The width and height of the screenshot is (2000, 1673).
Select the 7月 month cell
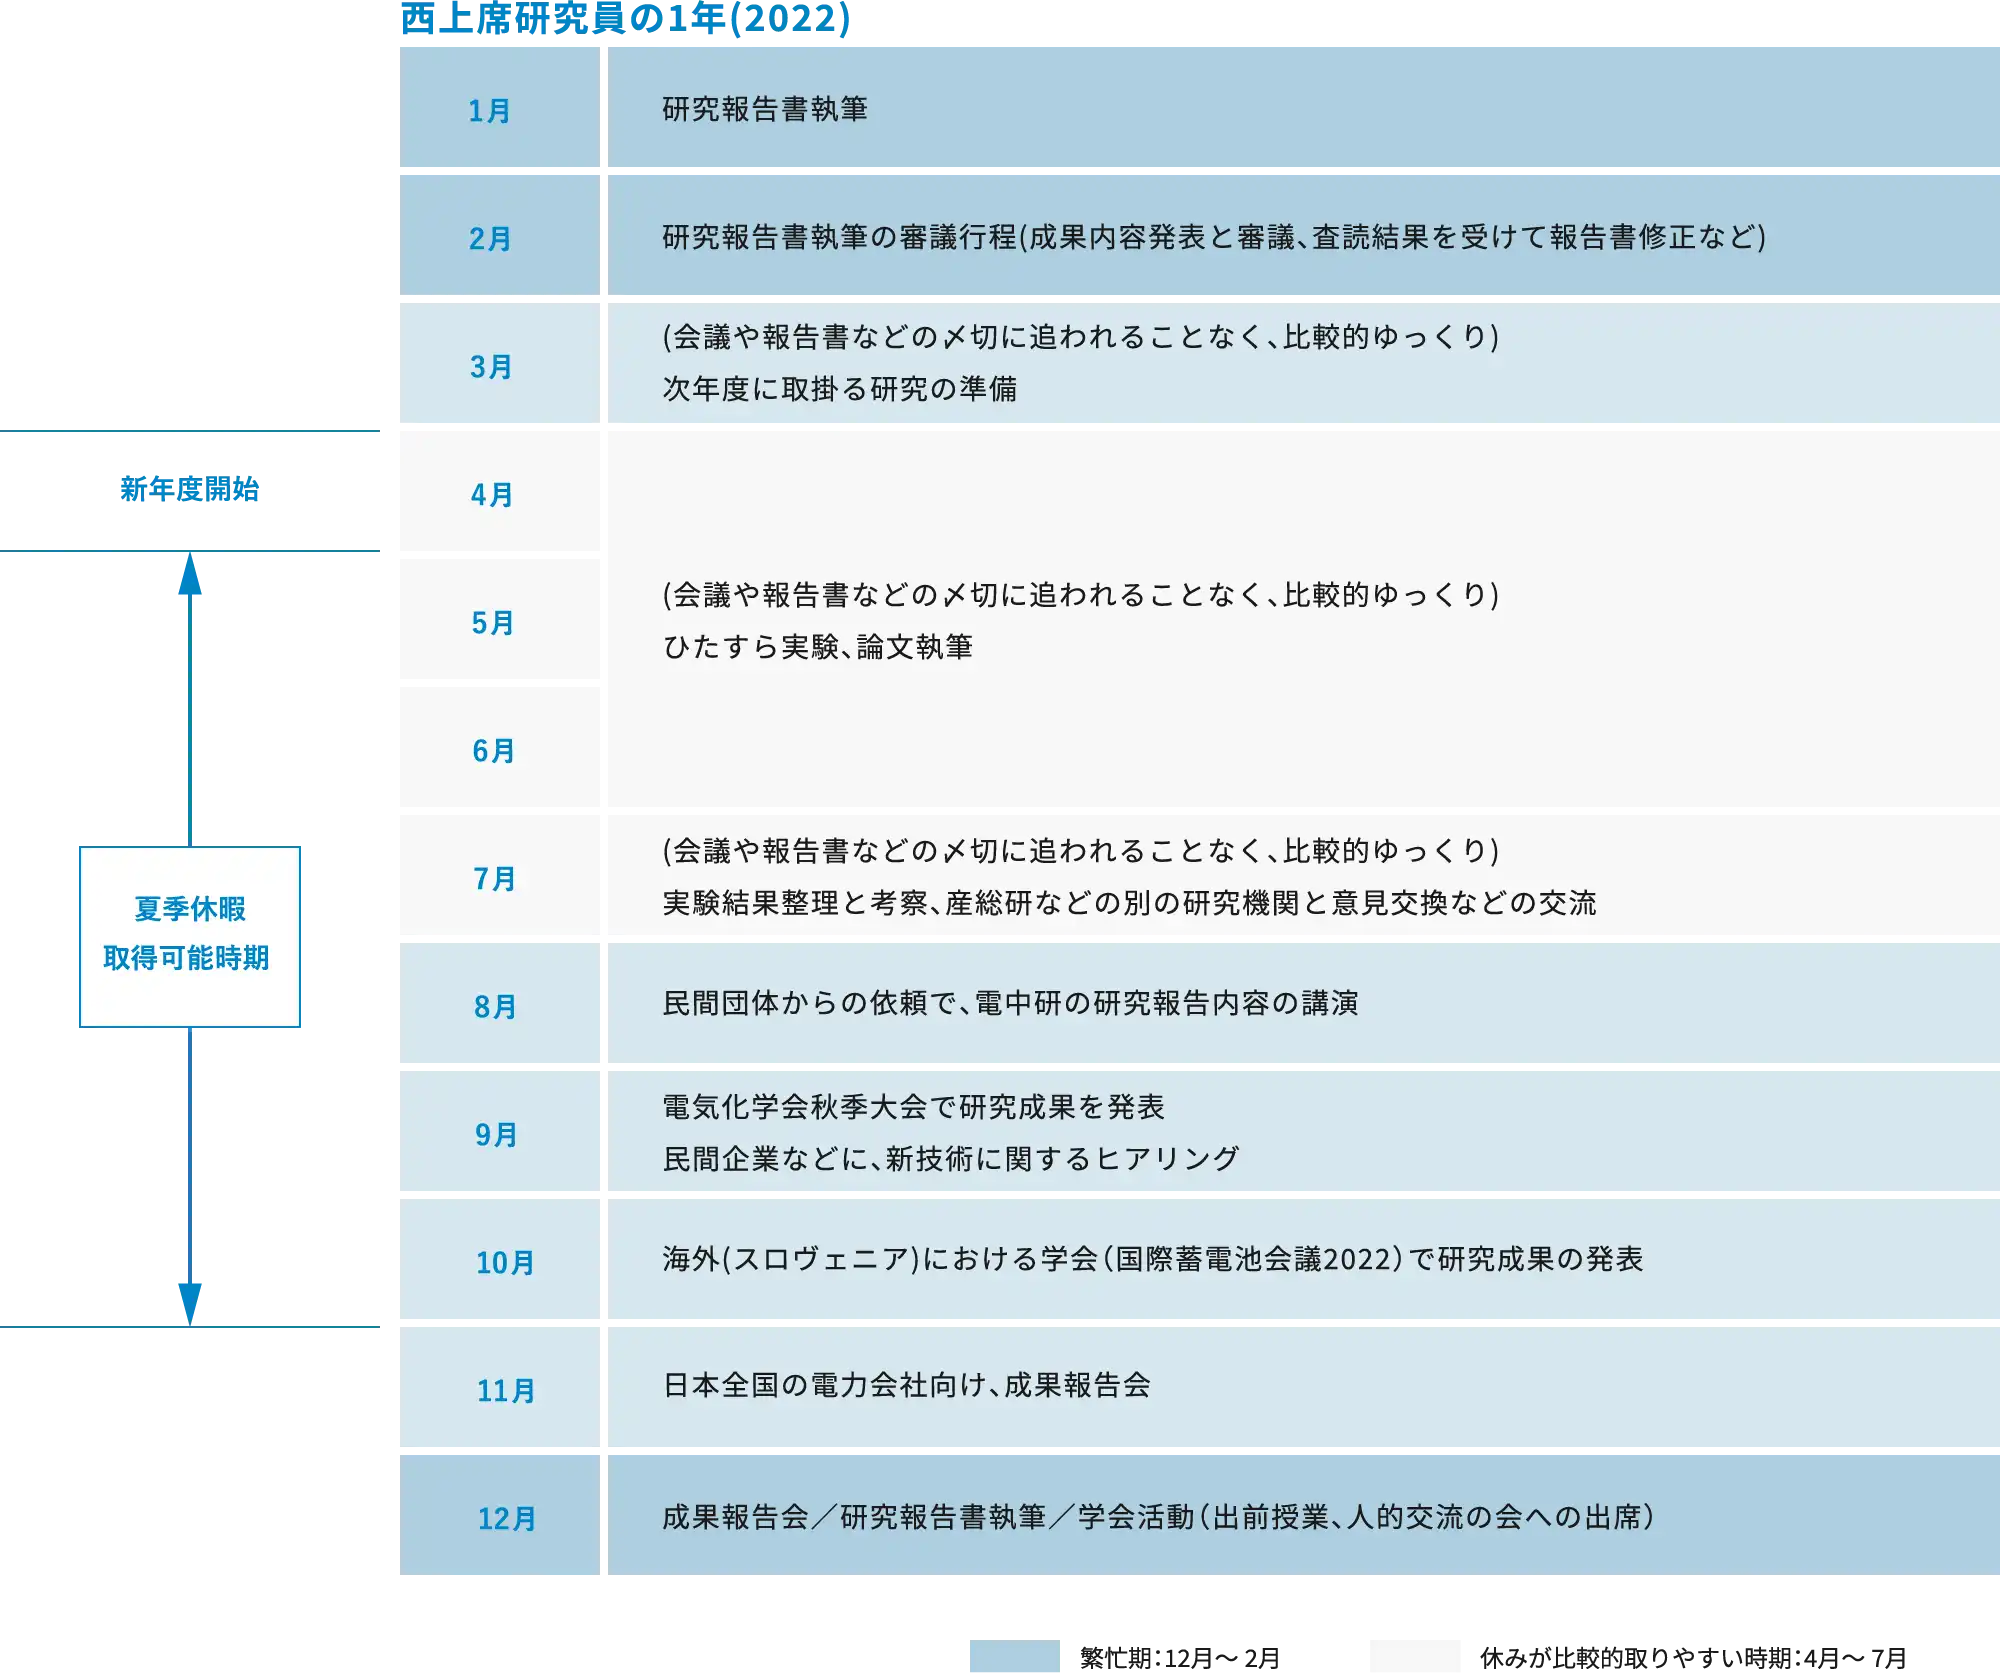tap(500, 875)
